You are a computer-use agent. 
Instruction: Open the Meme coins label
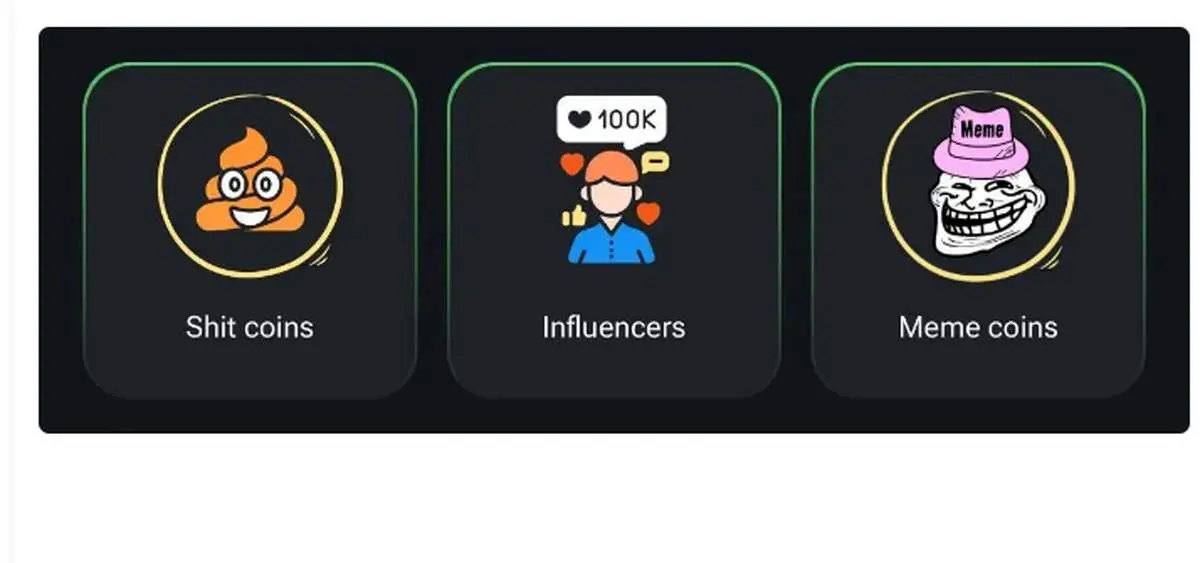(x=978, y=327)
